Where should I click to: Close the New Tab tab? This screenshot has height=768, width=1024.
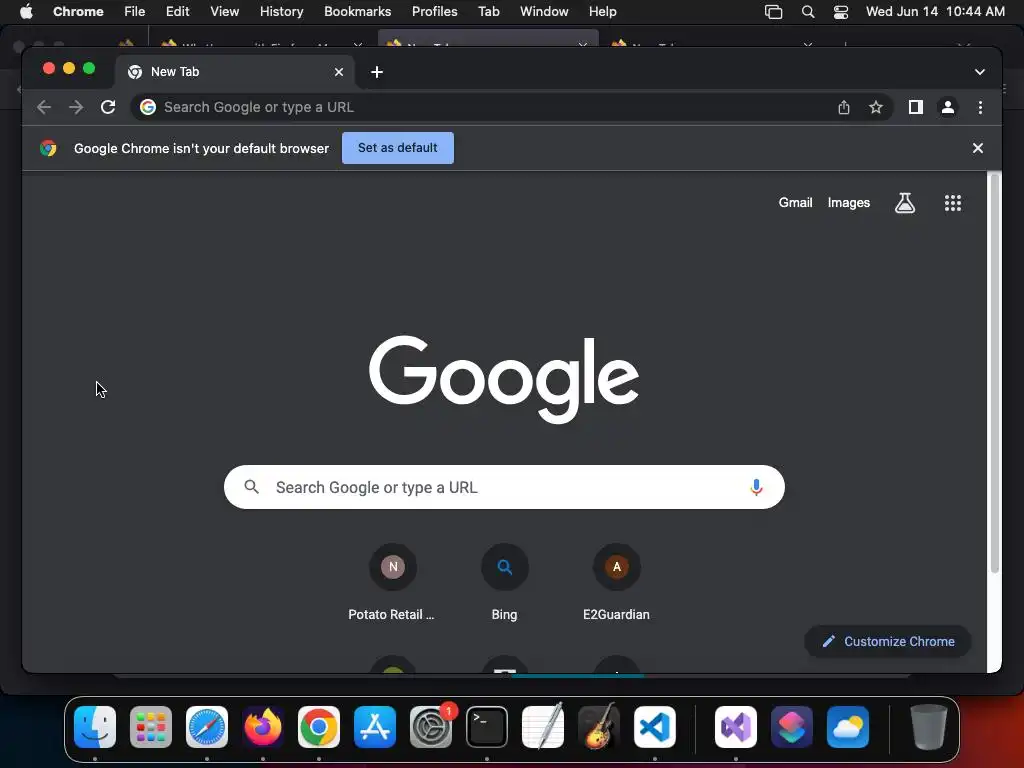pyautogui.click(x=339, y=72)
